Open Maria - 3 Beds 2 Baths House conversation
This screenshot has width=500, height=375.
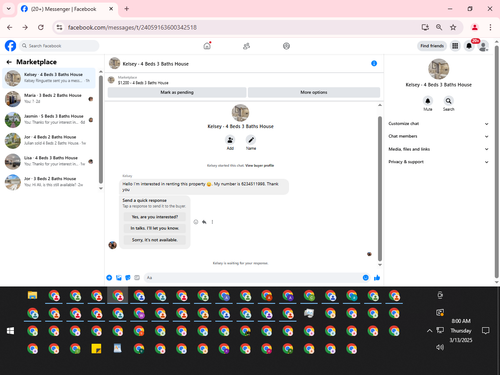(x=49, y=99)
